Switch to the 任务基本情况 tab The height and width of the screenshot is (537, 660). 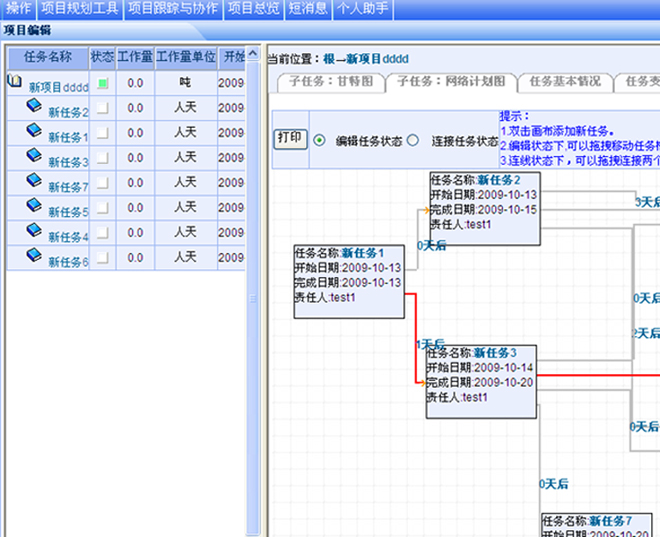565,82
